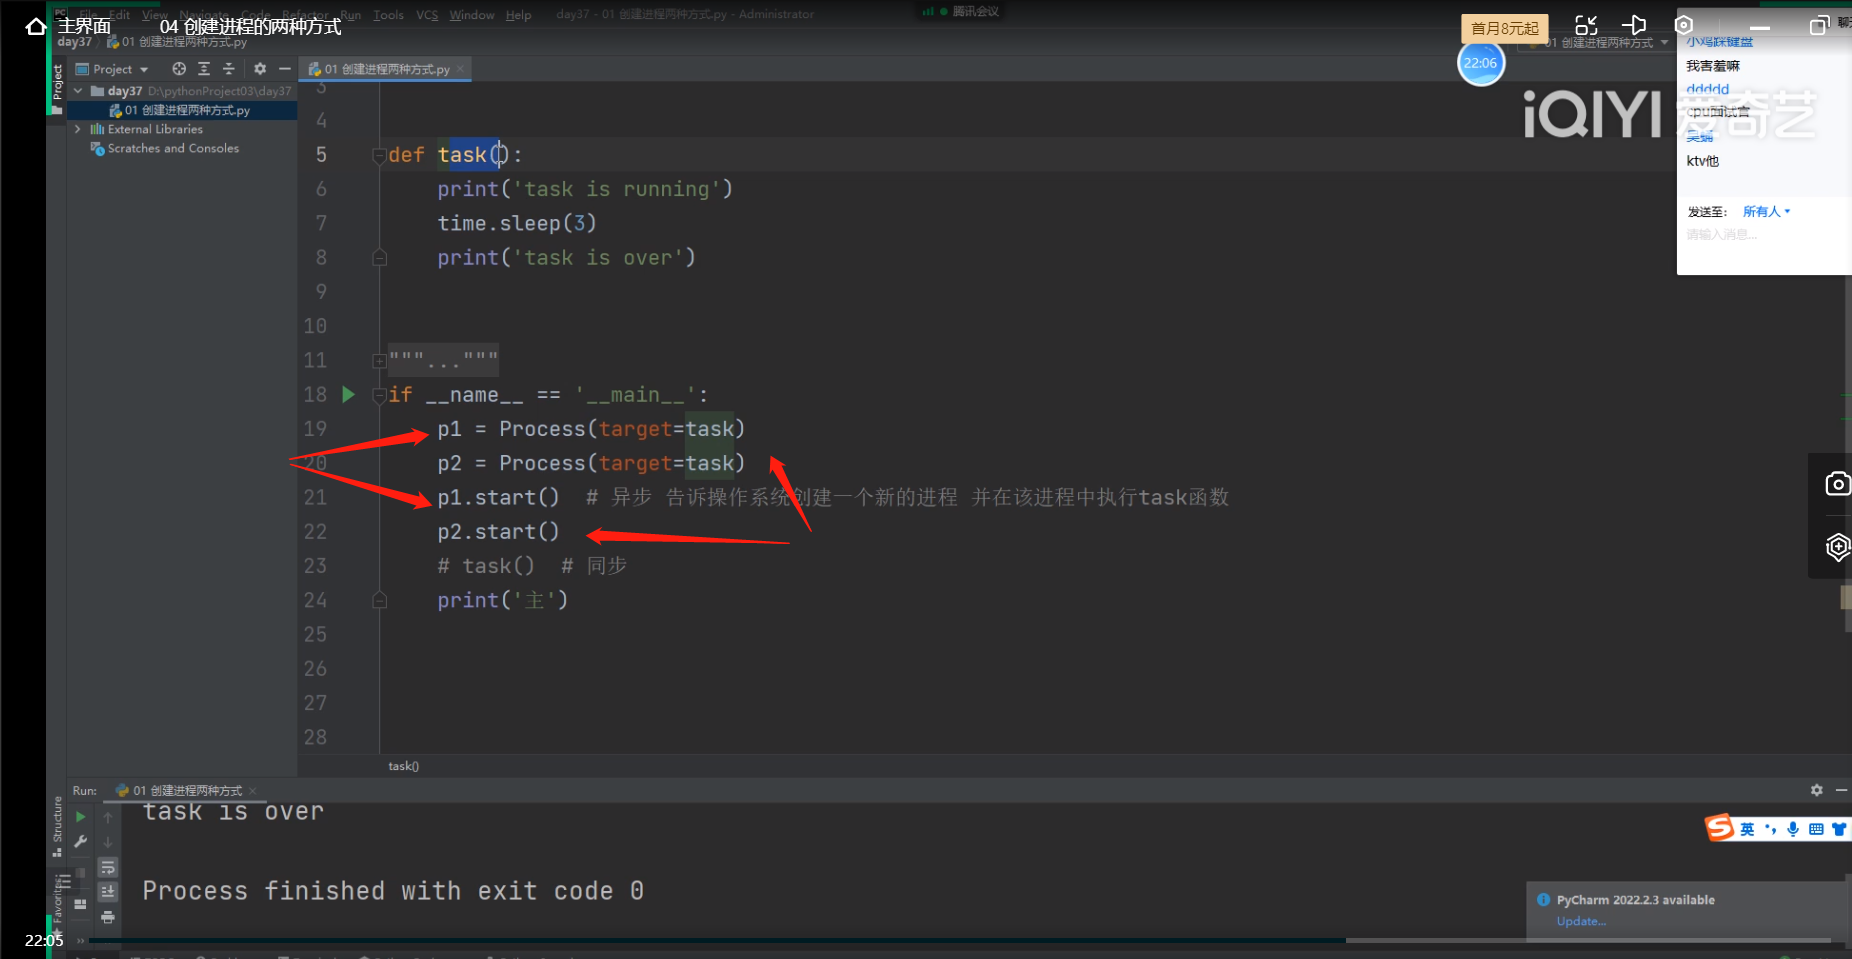Toggle soft-wrap in Run console
This screenshot has width=1852, height=959.
pyautogui.click(x=108, y=867)
